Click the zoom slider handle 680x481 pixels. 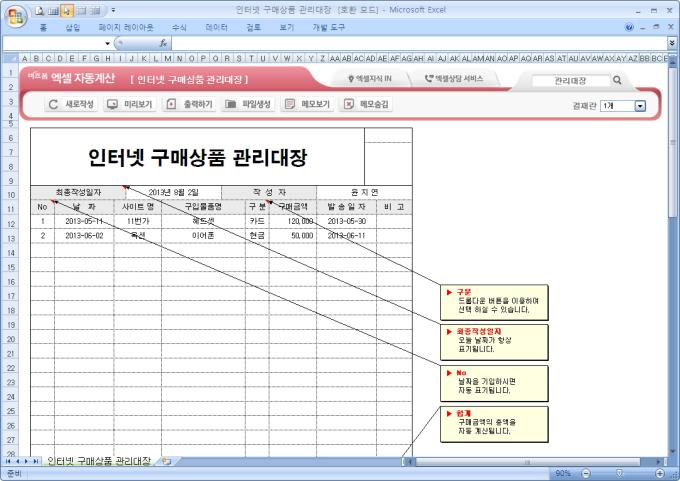coord(619,473)
